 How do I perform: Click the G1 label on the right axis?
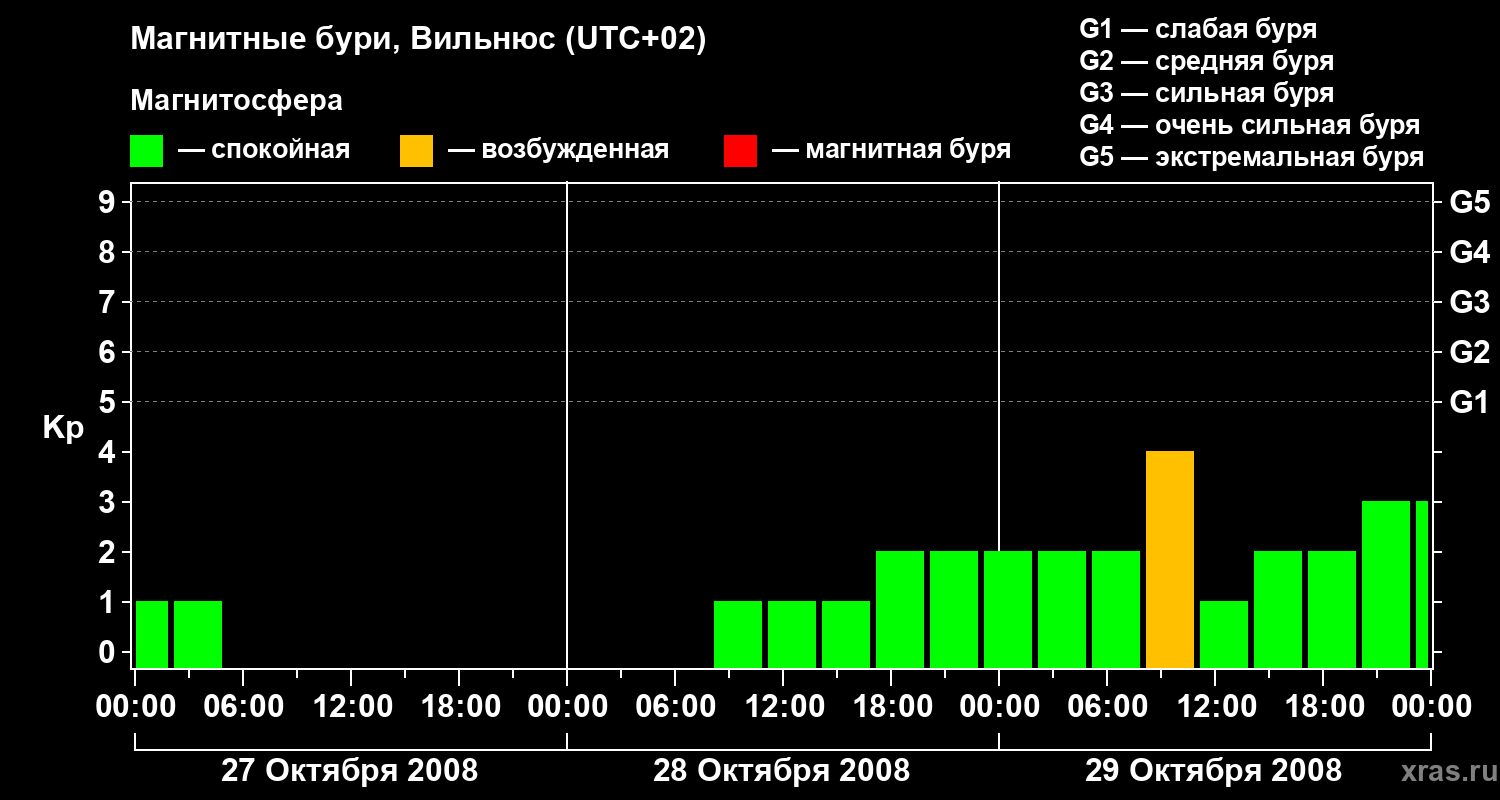coord(1470,402)
